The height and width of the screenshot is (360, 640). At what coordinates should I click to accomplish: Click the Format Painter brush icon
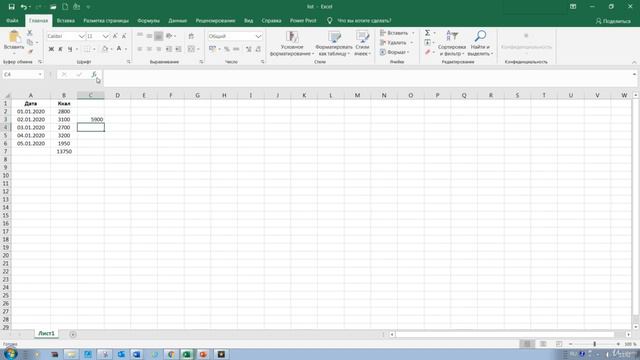(30, 51)
